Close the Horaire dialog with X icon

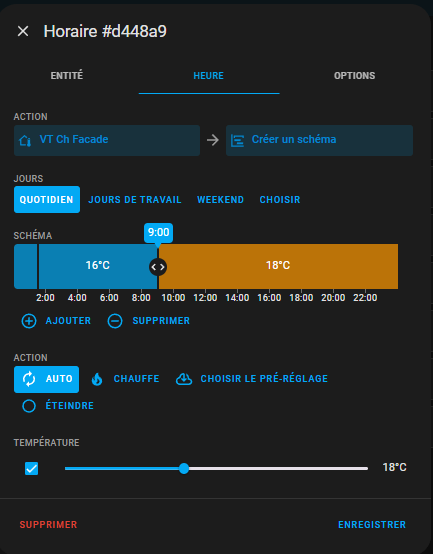[x=23, y=31]
